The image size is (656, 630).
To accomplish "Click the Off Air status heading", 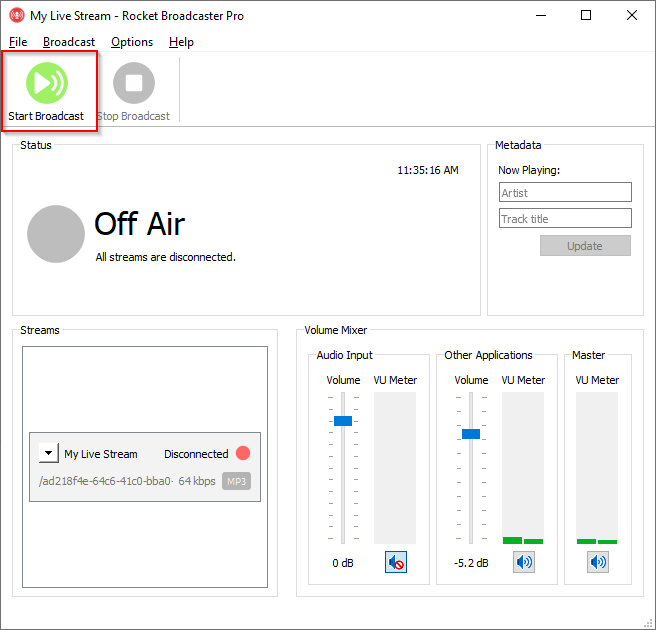I will coord(139,224).
